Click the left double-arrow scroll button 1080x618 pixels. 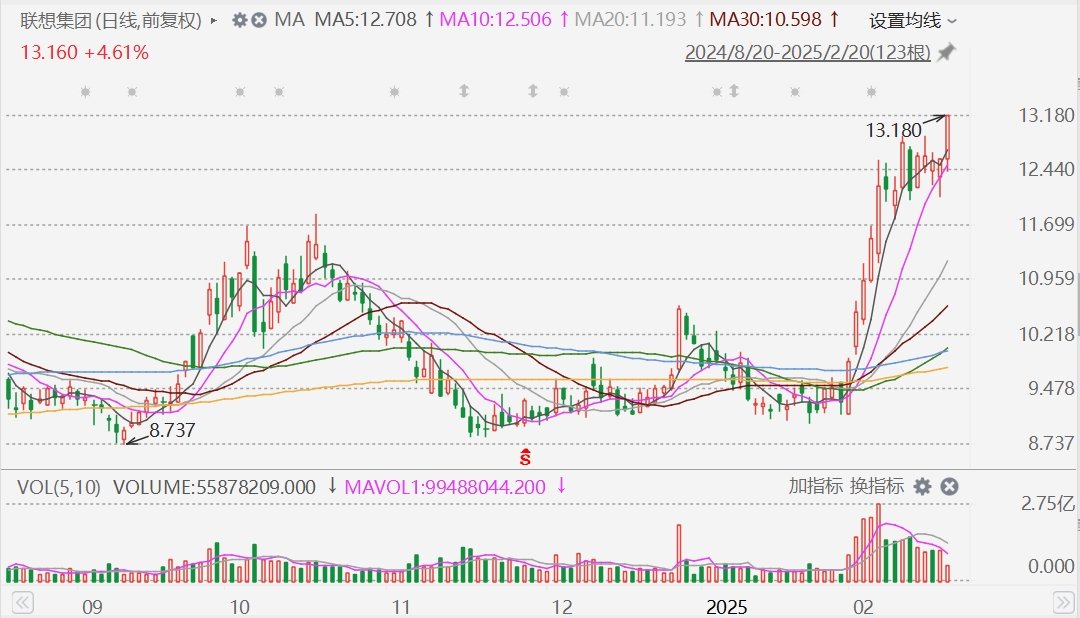coord(22,604)
